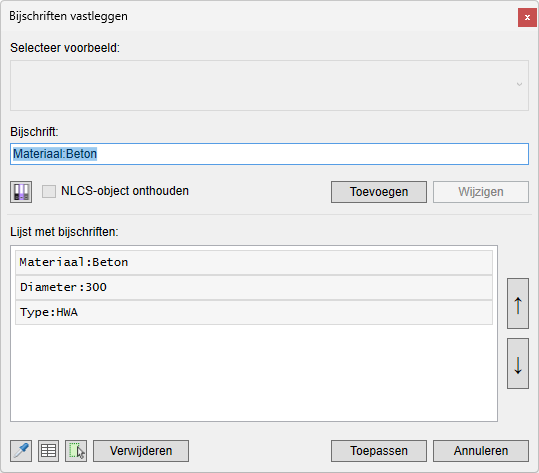The width and height of the screenshot is (539, 473).
Task: Toggle the NLCS-object onthouden checkbox
Action: [49, 191]
